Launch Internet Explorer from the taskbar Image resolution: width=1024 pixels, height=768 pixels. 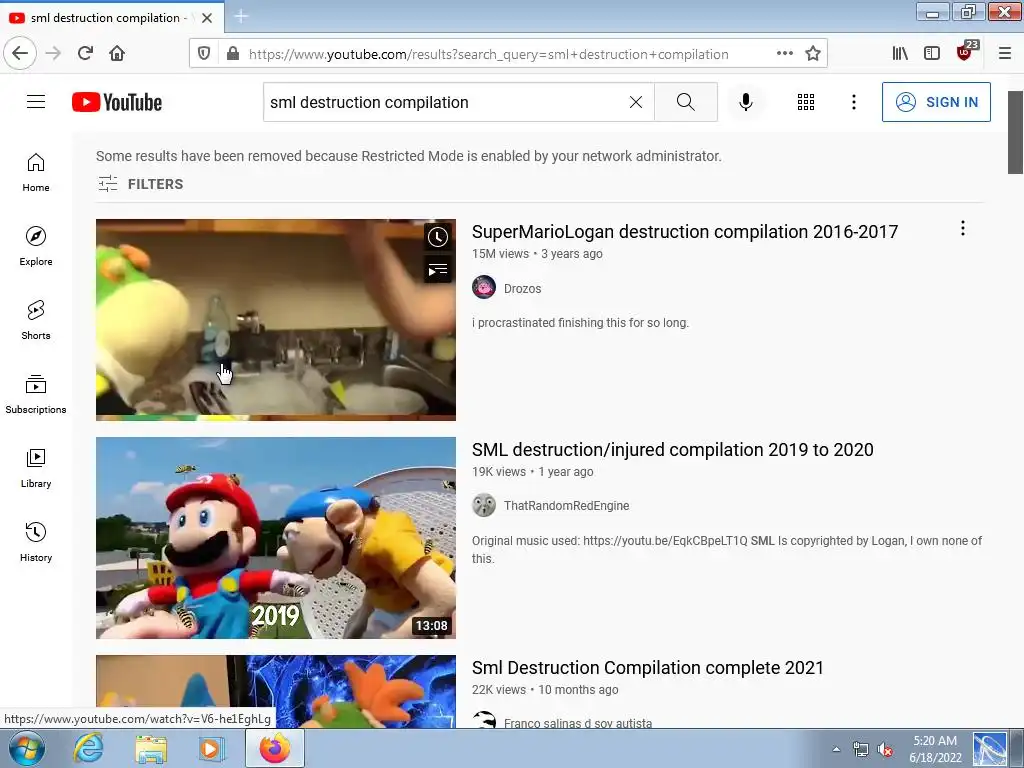[88, 748]
